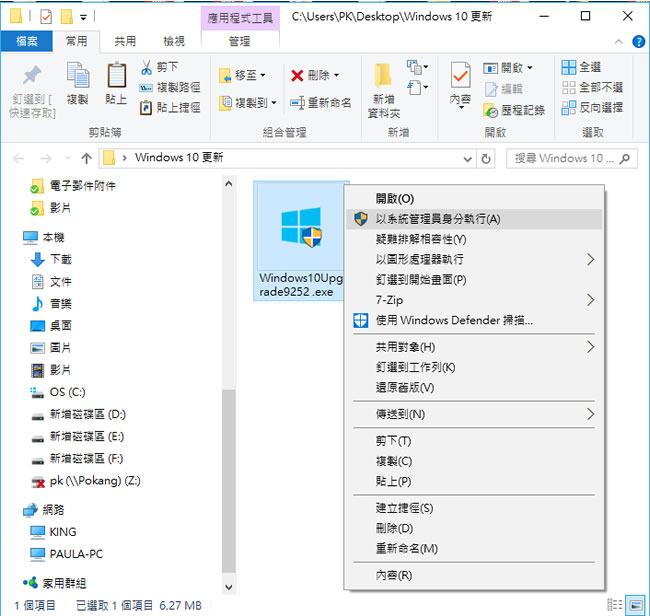Click the address bar path field

click(285, 158)
